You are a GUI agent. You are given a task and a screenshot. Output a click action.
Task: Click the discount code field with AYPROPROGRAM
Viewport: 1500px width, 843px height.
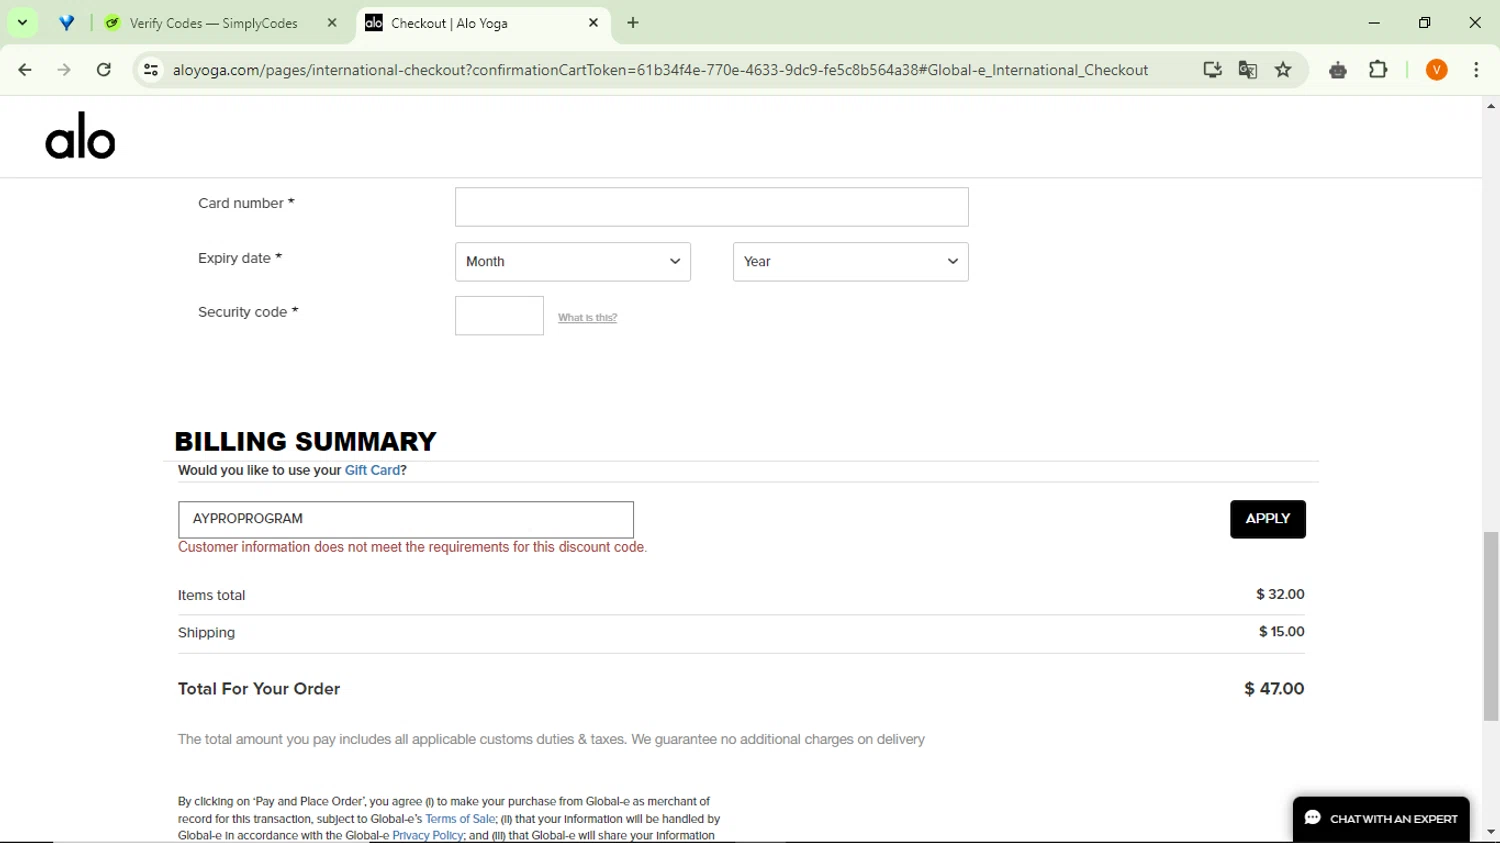click(x=406, y=520)
